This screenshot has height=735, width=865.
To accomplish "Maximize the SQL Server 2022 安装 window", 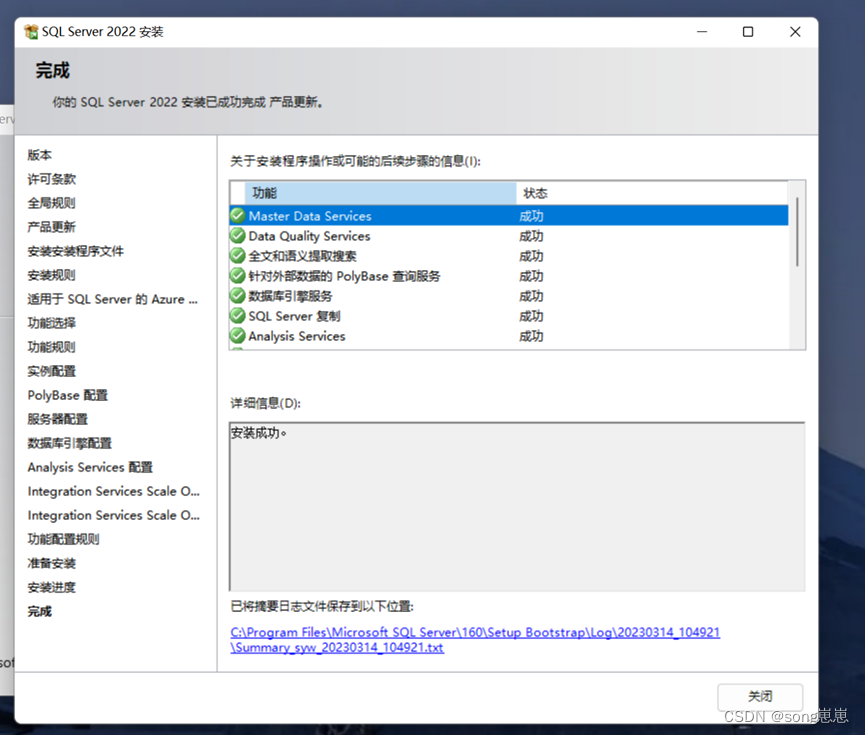I will click(x=748, y=32).
